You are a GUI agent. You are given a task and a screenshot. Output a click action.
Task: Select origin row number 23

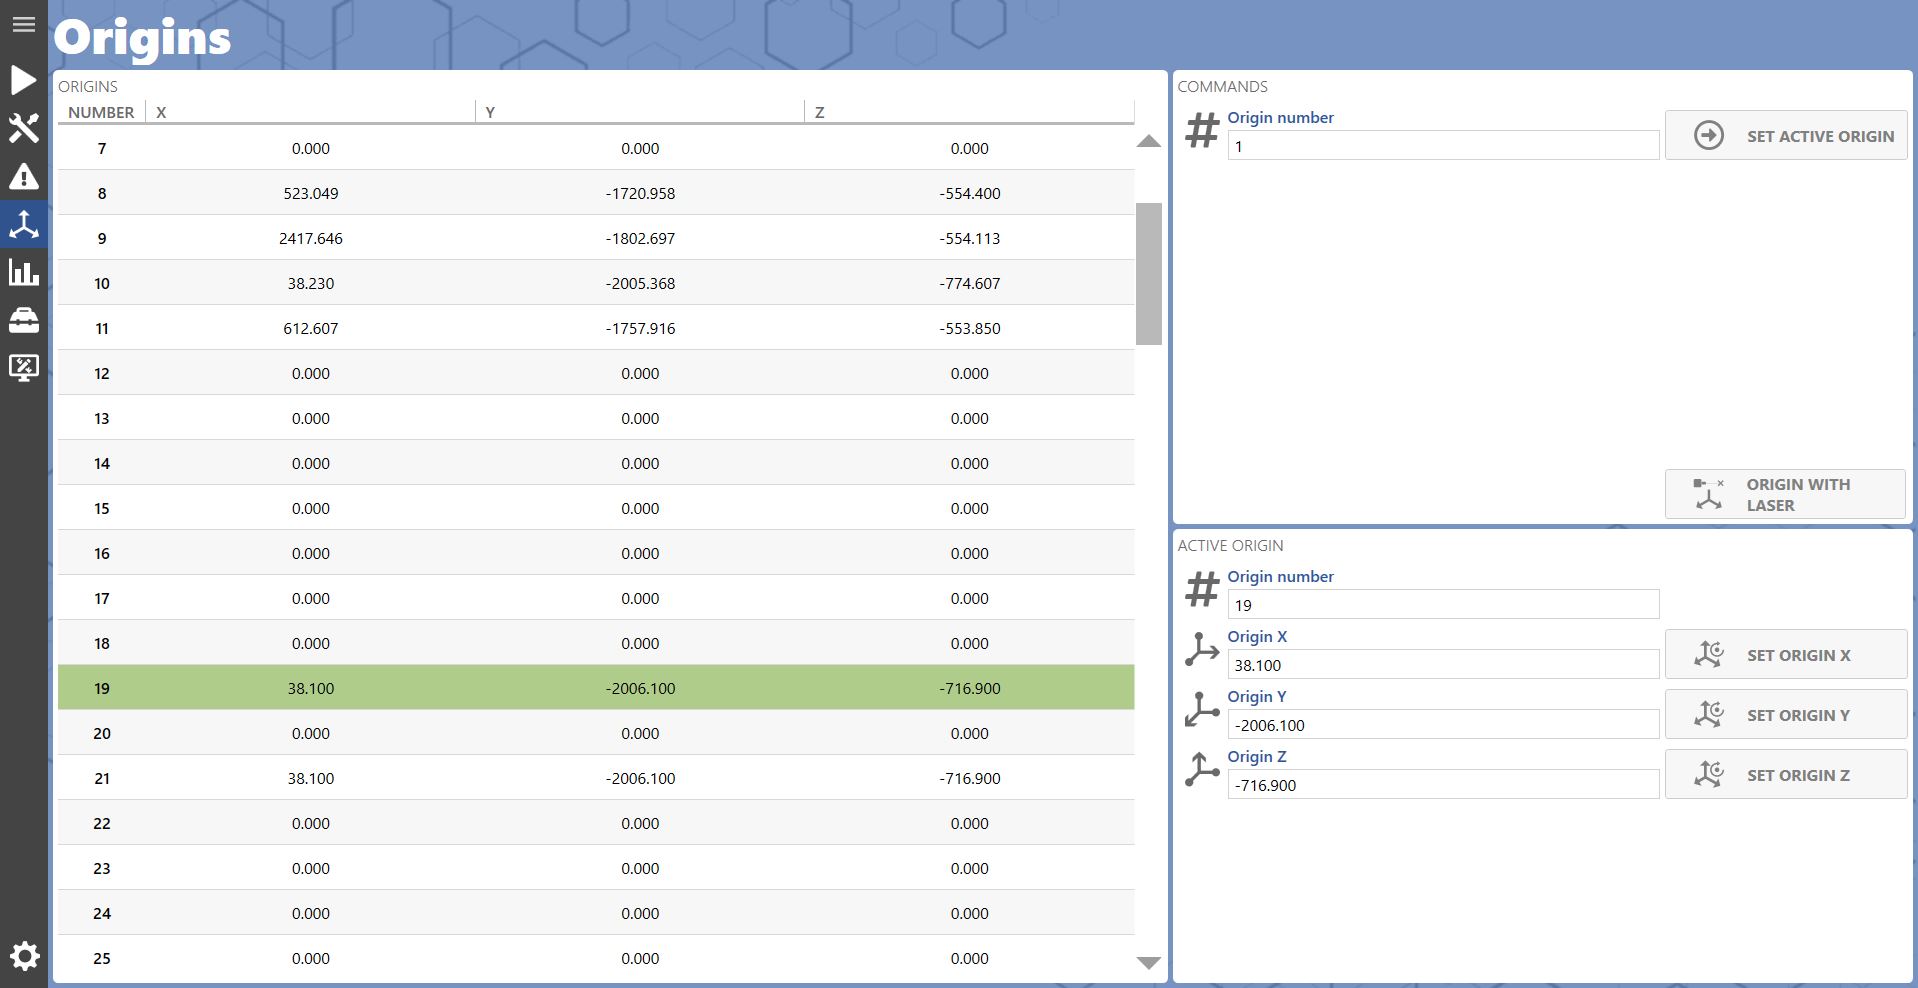pos(596,868)
